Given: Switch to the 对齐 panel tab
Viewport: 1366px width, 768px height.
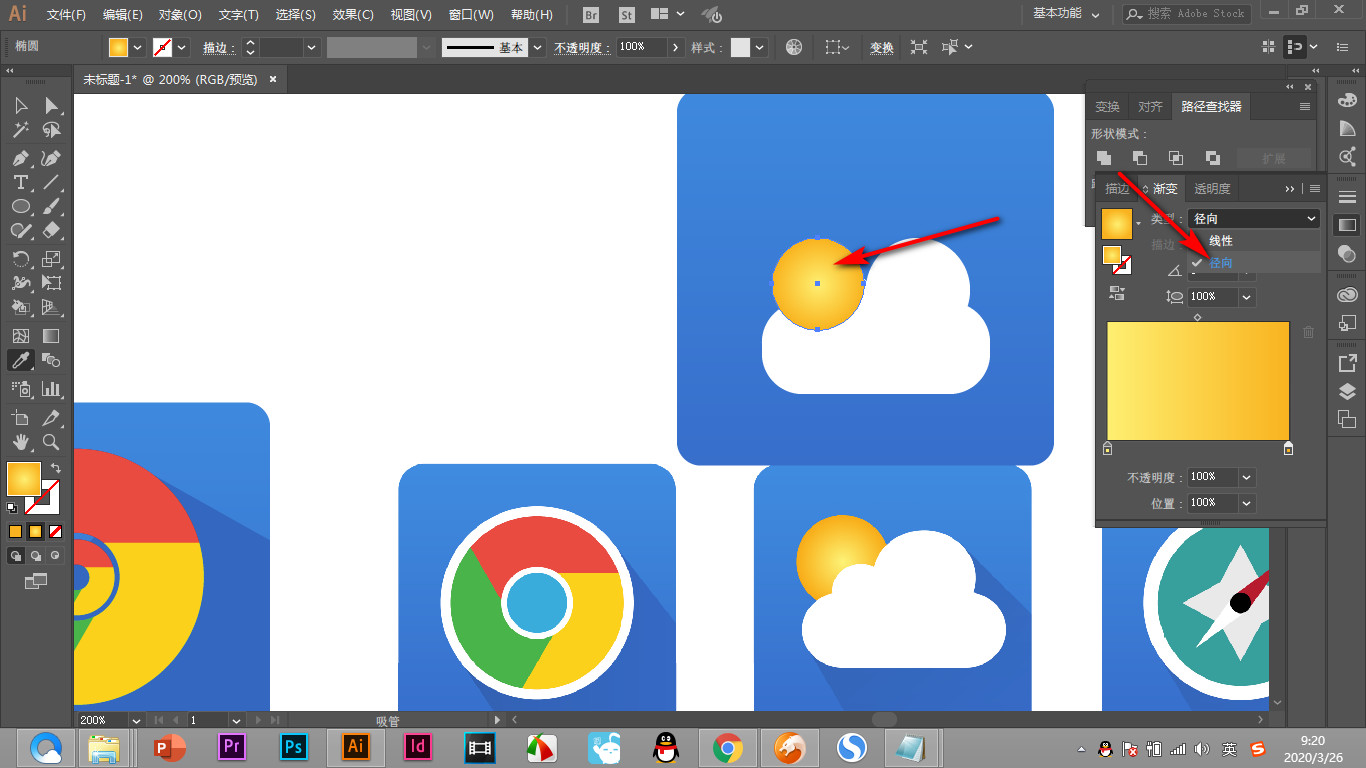Looking at the screenshot, I should [x=1151, y=106].
